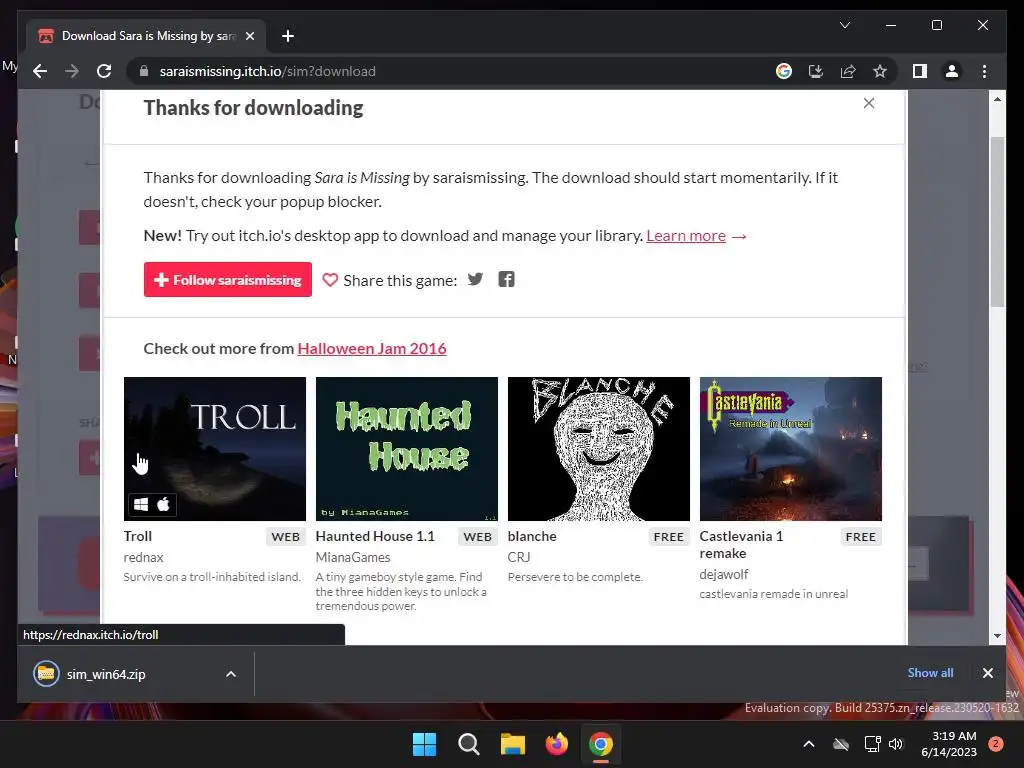
Task: Click the blanche game title
Action: point(532,536)
